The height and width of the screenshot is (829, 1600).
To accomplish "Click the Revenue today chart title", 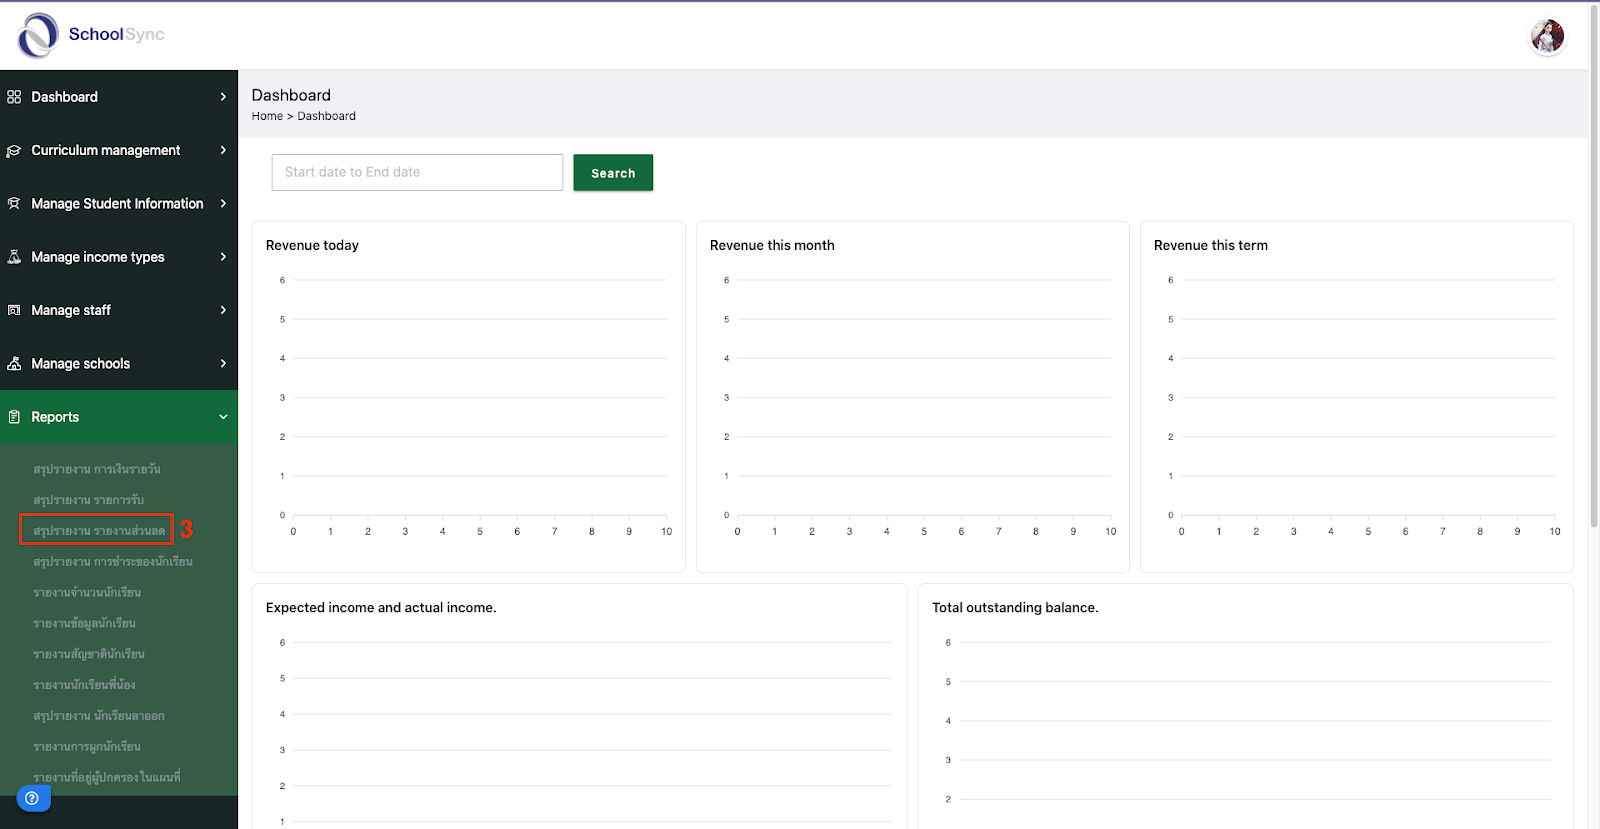I will [x=312, y=245].
